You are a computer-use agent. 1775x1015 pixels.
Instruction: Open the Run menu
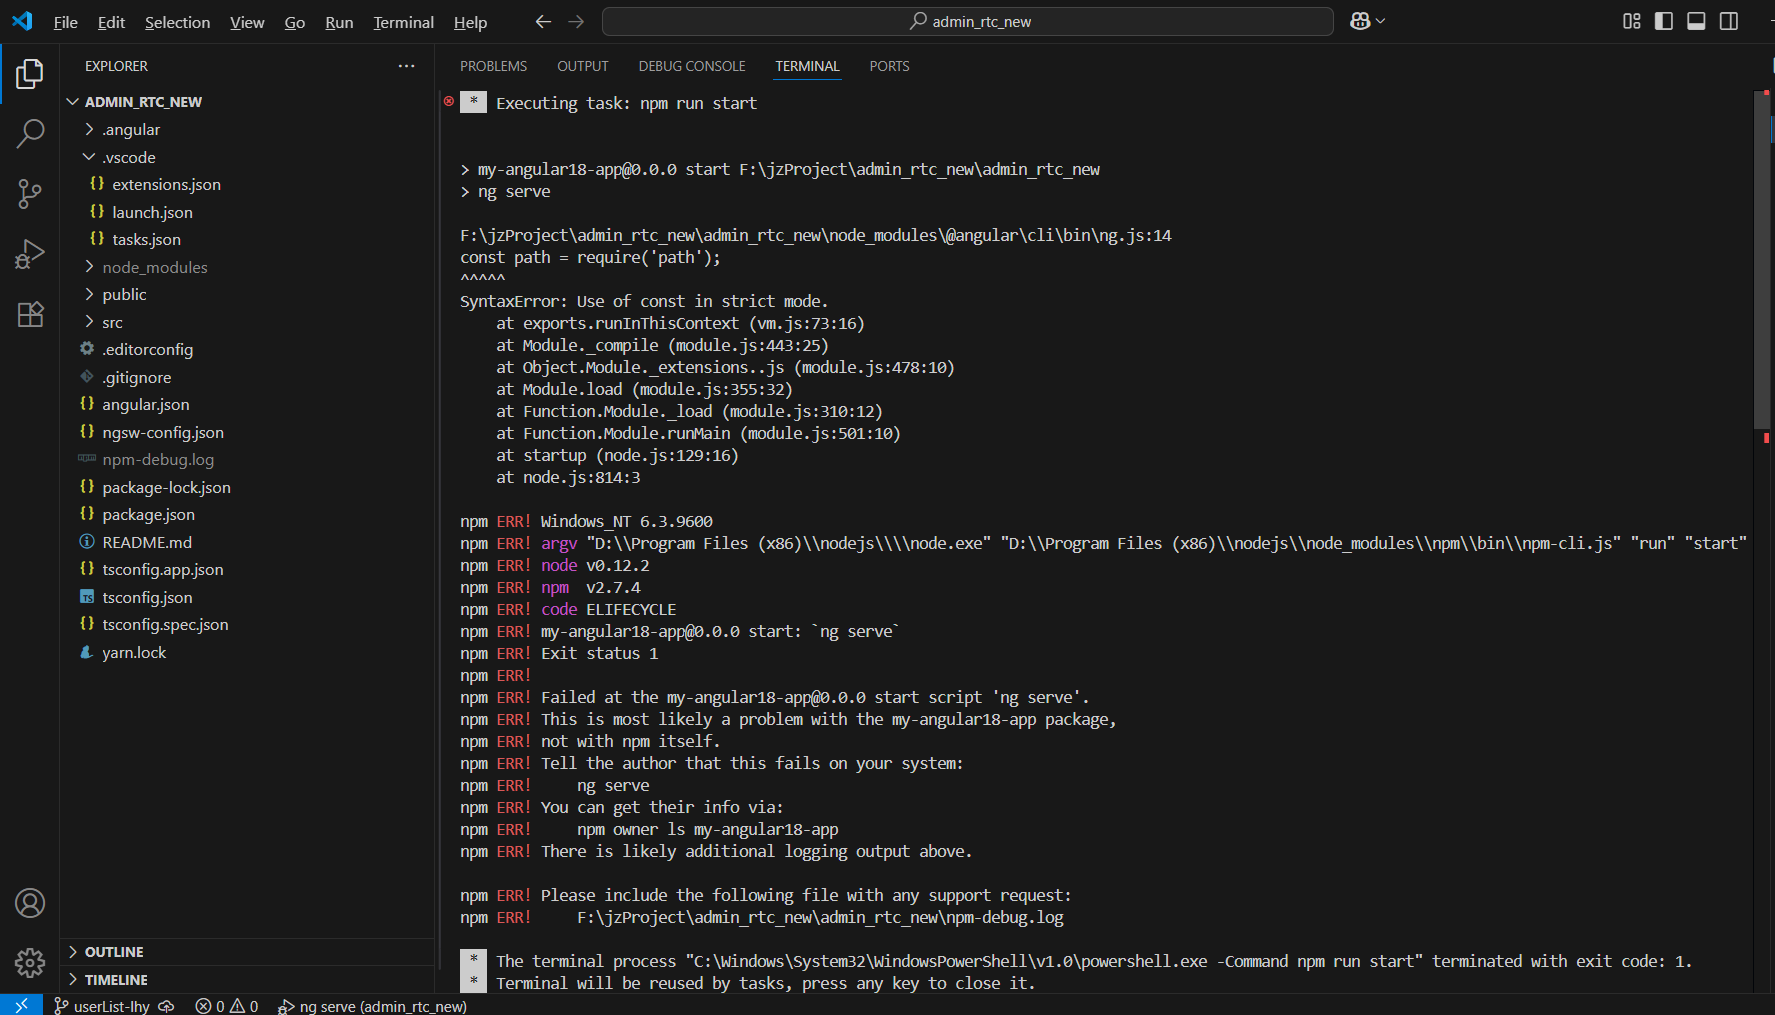point(339,22)
